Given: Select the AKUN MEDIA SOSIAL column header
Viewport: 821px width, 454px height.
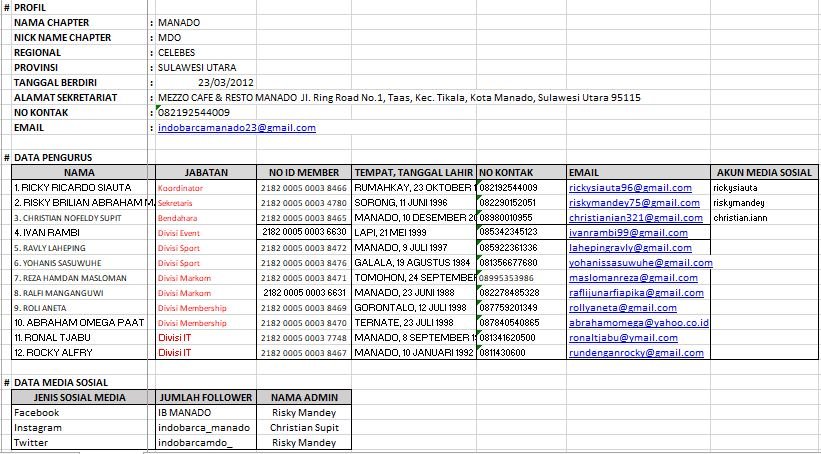Looking at the screenshot, I should [764, 173].
